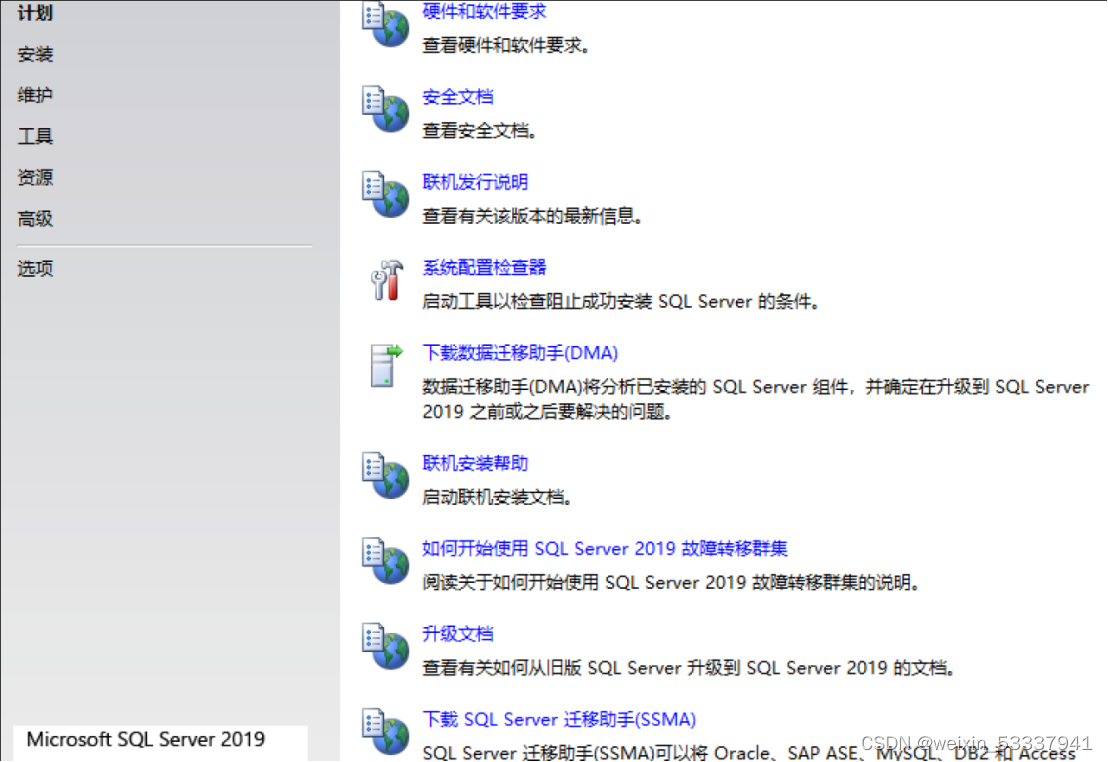
Task: Click the text 查看安全文档。
Action: (480, 131)
